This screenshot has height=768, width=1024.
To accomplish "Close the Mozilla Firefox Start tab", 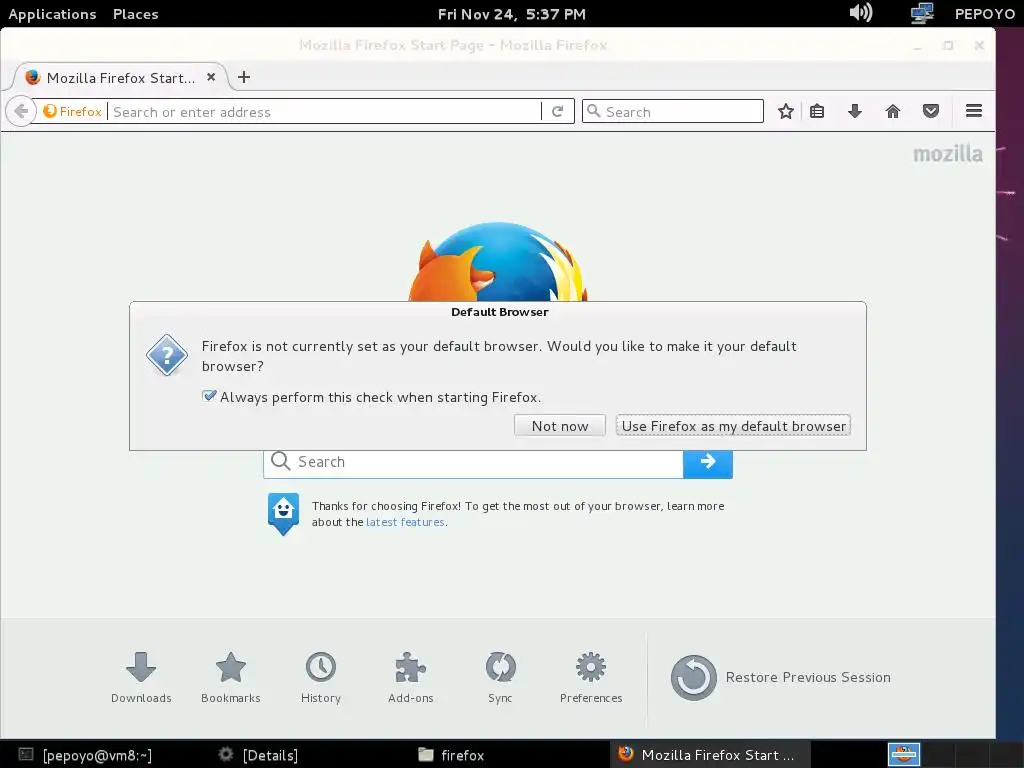I will coord(211,77).
